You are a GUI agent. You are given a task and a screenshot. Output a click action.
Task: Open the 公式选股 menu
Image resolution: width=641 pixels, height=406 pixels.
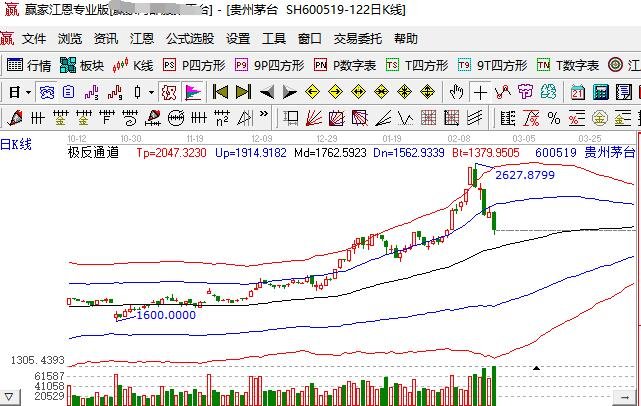click(190, 39)
